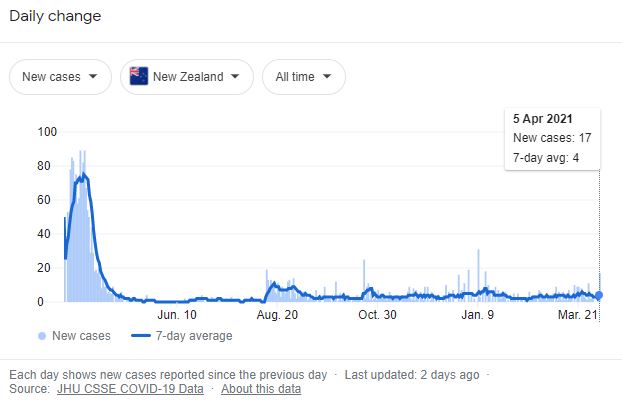Image resolution: width=622 pixels, height=402 pixels.
Task: Click the 7-day average legend line
Action: pos(144,336)
